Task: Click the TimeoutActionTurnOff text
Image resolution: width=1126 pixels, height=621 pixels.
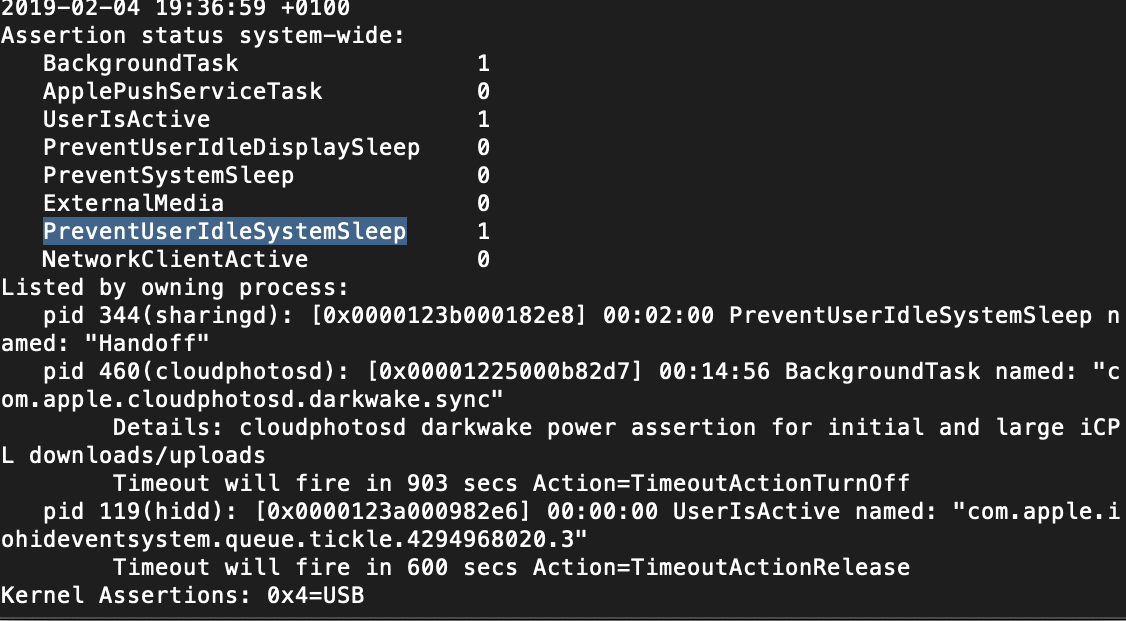Action: coord(777,484)
